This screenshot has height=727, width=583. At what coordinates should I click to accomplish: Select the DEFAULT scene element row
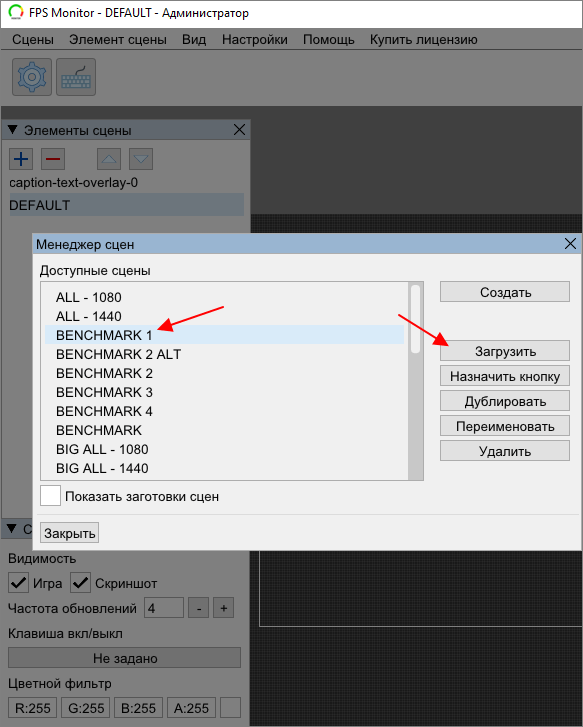pos(126,205)
